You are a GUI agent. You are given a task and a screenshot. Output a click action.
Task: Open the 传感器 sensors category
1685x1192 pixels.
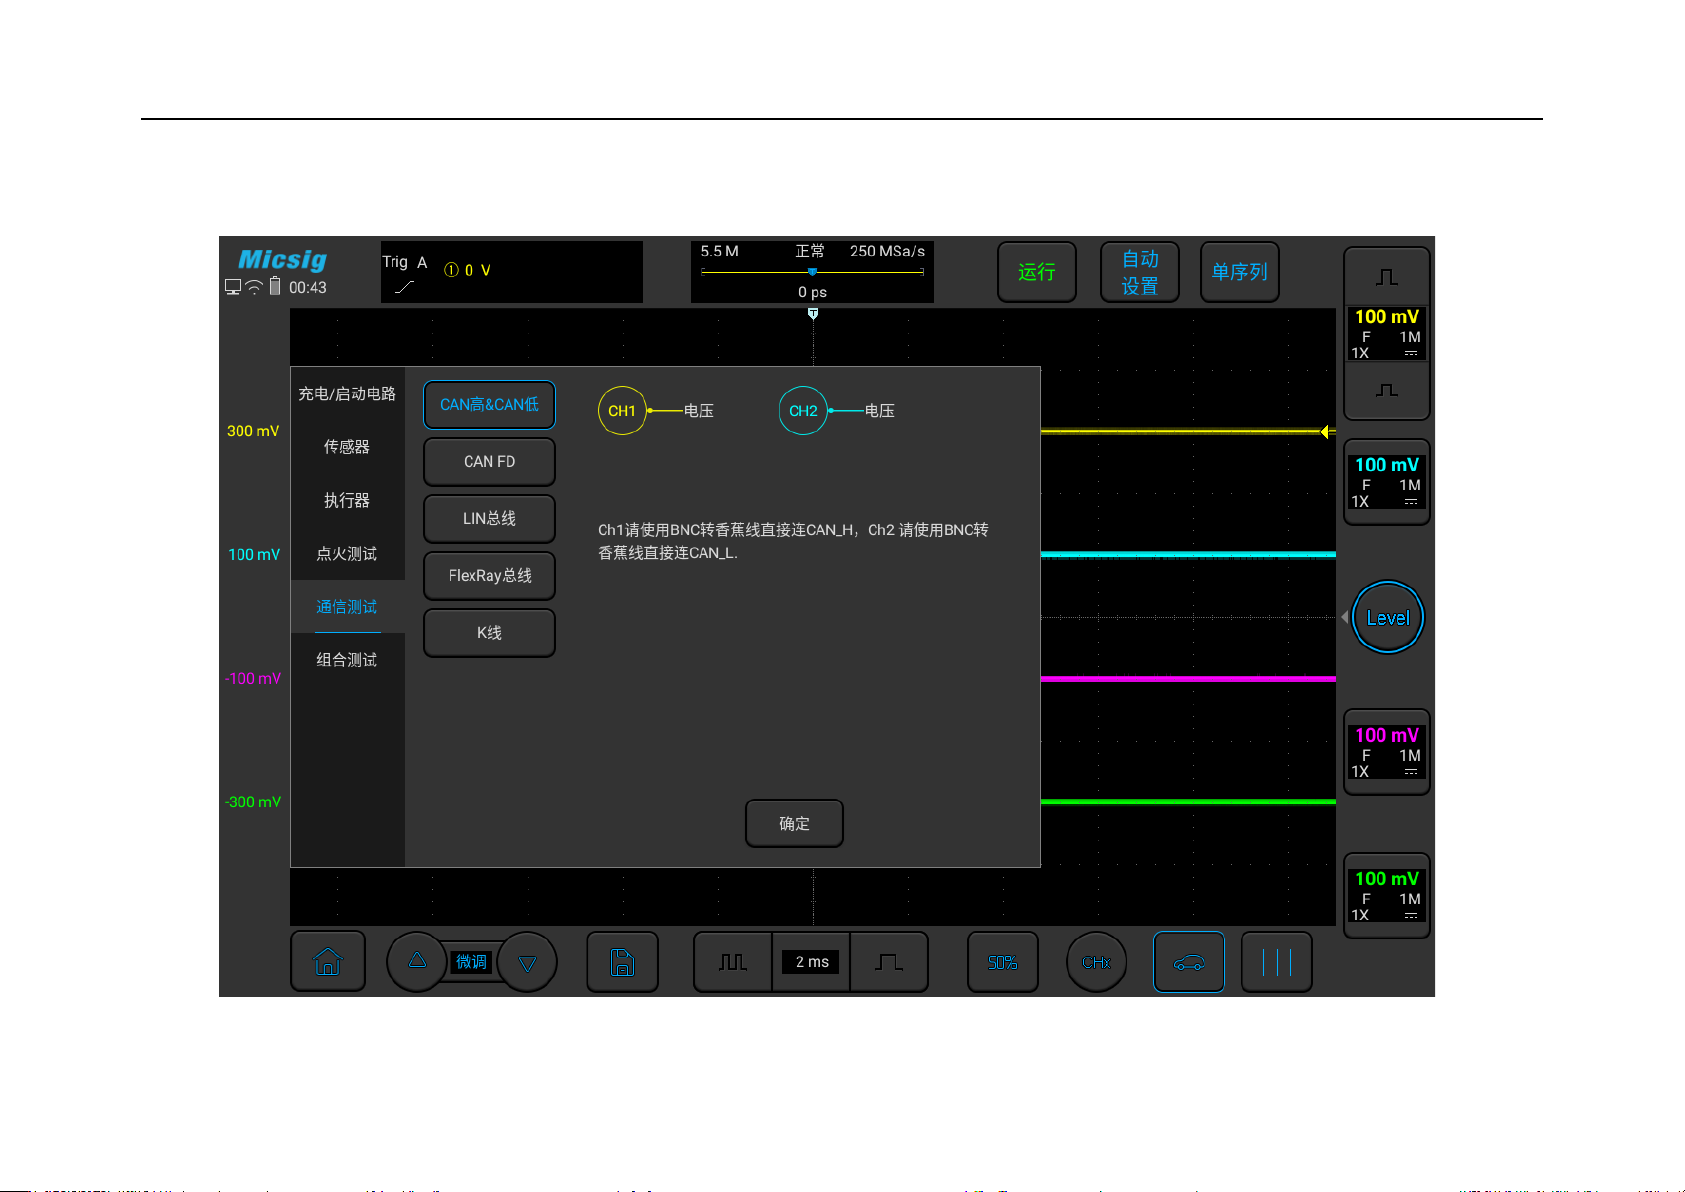[x=347, y=447]
